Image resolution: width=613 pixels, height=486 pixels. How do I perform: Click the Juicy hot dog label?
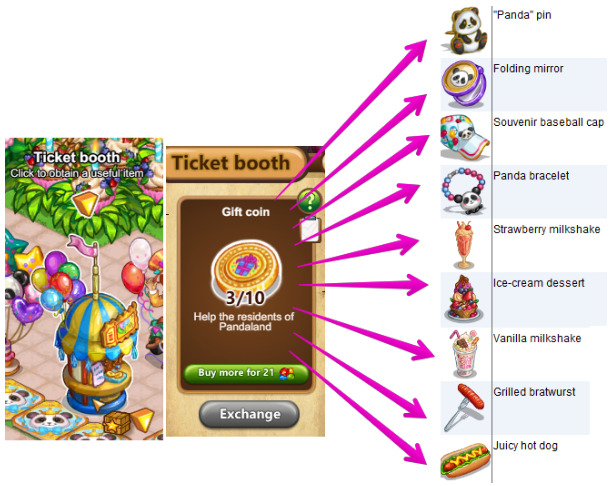(x=525, y=446)
